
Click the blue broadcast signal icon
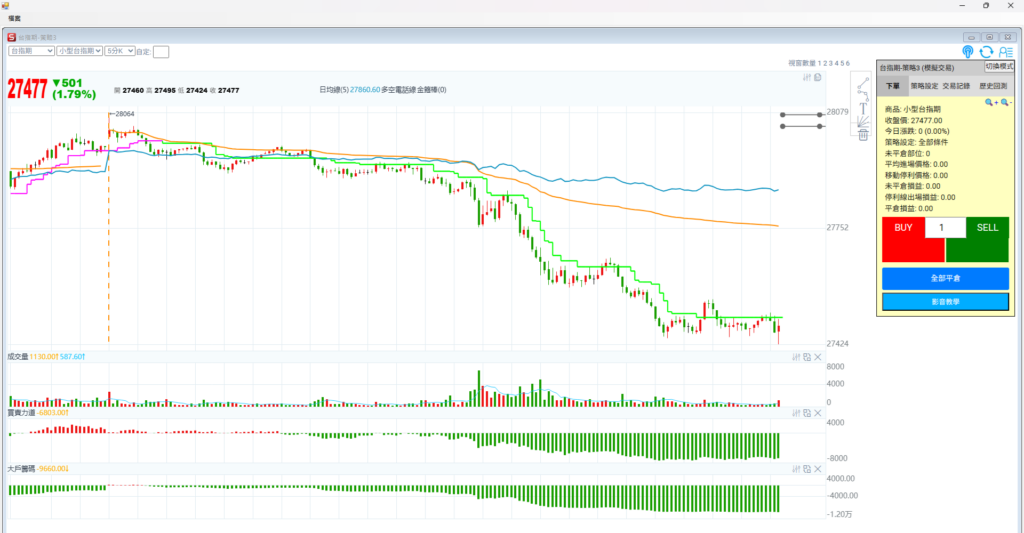pos(968,51)
